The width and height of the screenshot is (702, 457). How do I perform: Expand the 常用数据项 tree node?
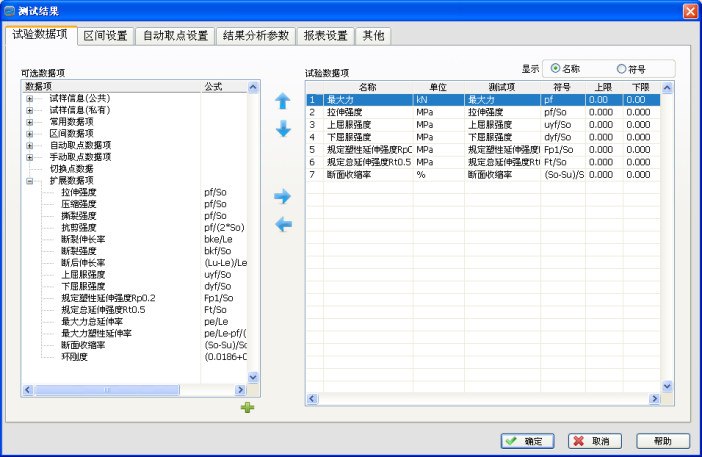pyautogui.click(x=30, y=121)
